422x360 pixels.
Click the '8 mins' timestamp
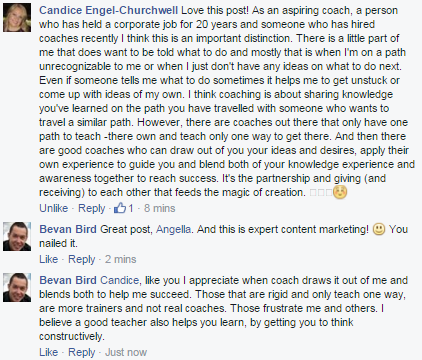tap(160, 208)
